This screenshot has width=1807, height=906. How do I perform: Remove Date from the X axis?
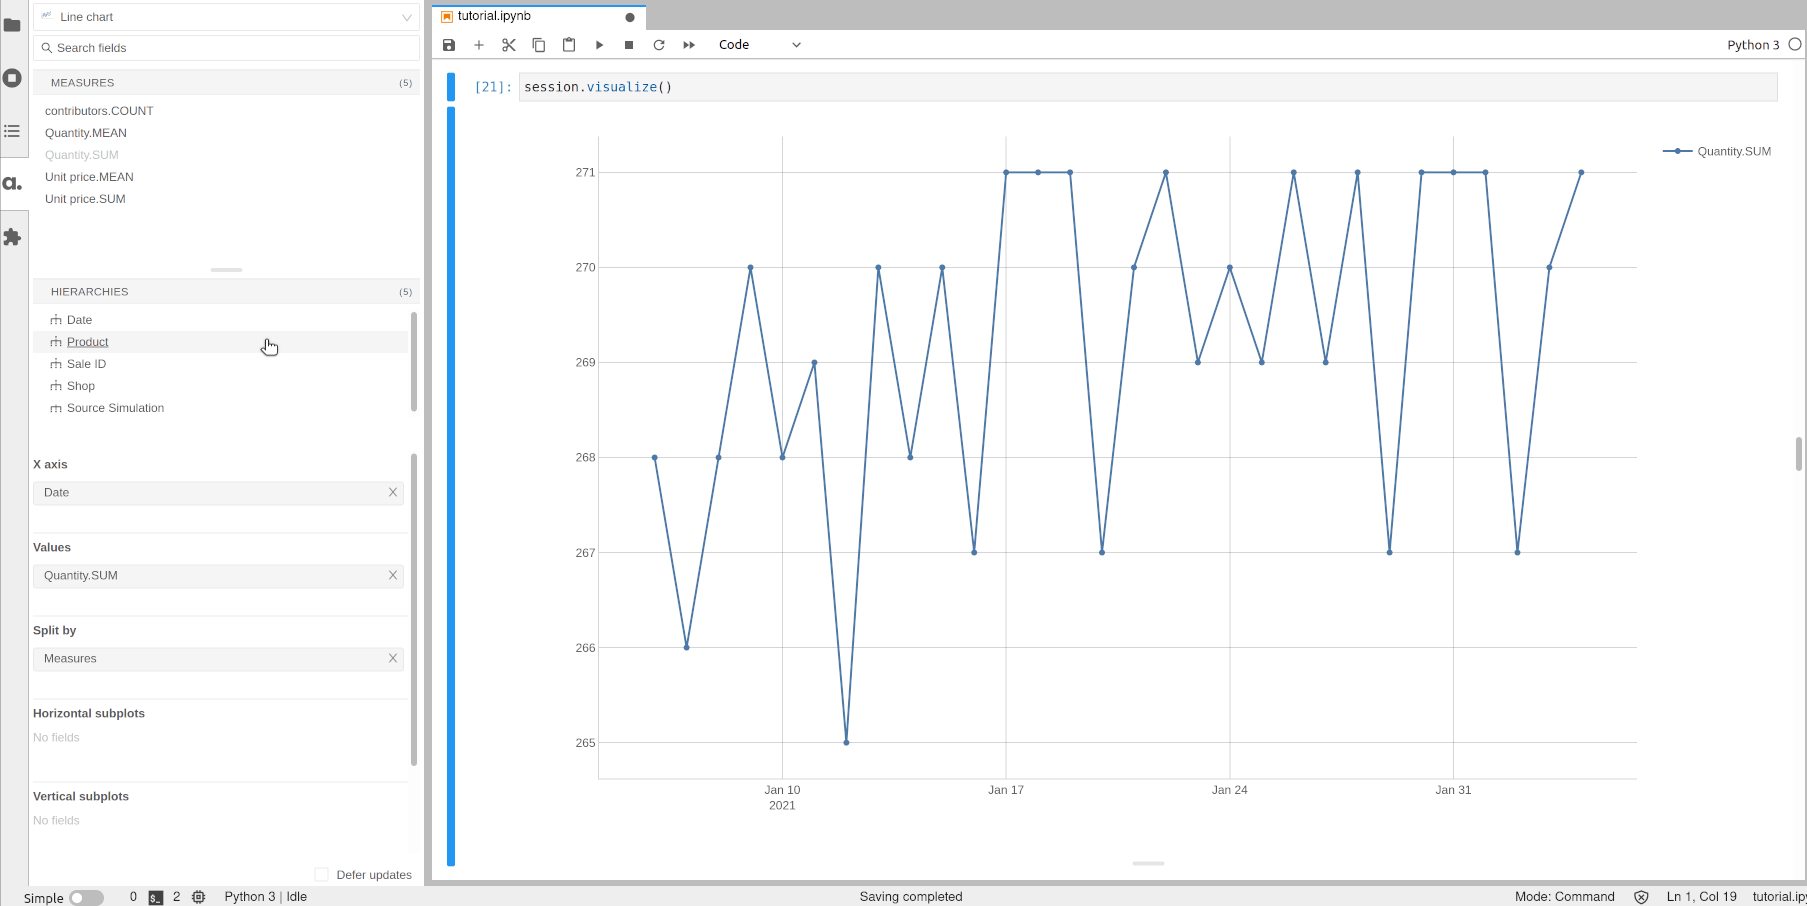(x=393, y=492)
